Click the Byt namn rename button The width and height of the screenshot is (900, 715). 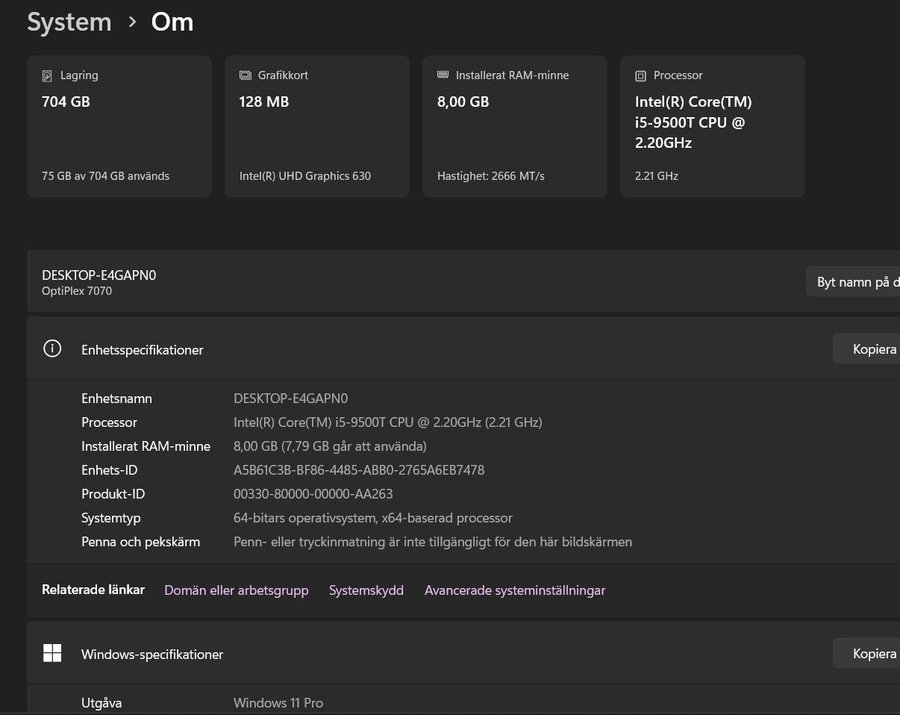(853, 282)
